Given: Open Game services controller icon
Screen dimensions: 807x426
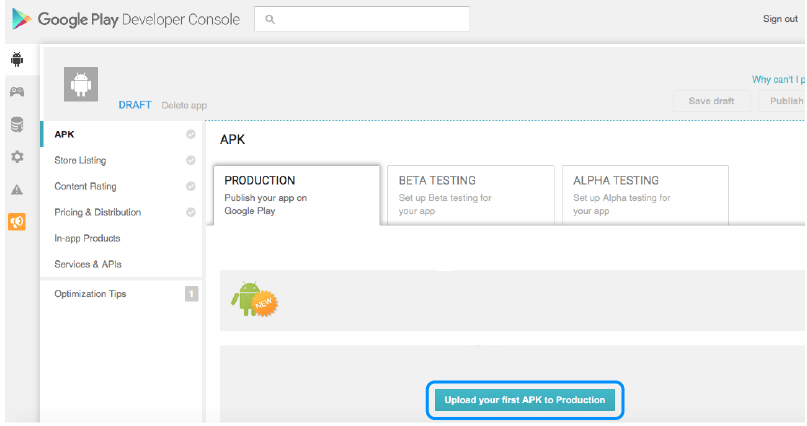Looking at the screenshot, I should 17,92.
